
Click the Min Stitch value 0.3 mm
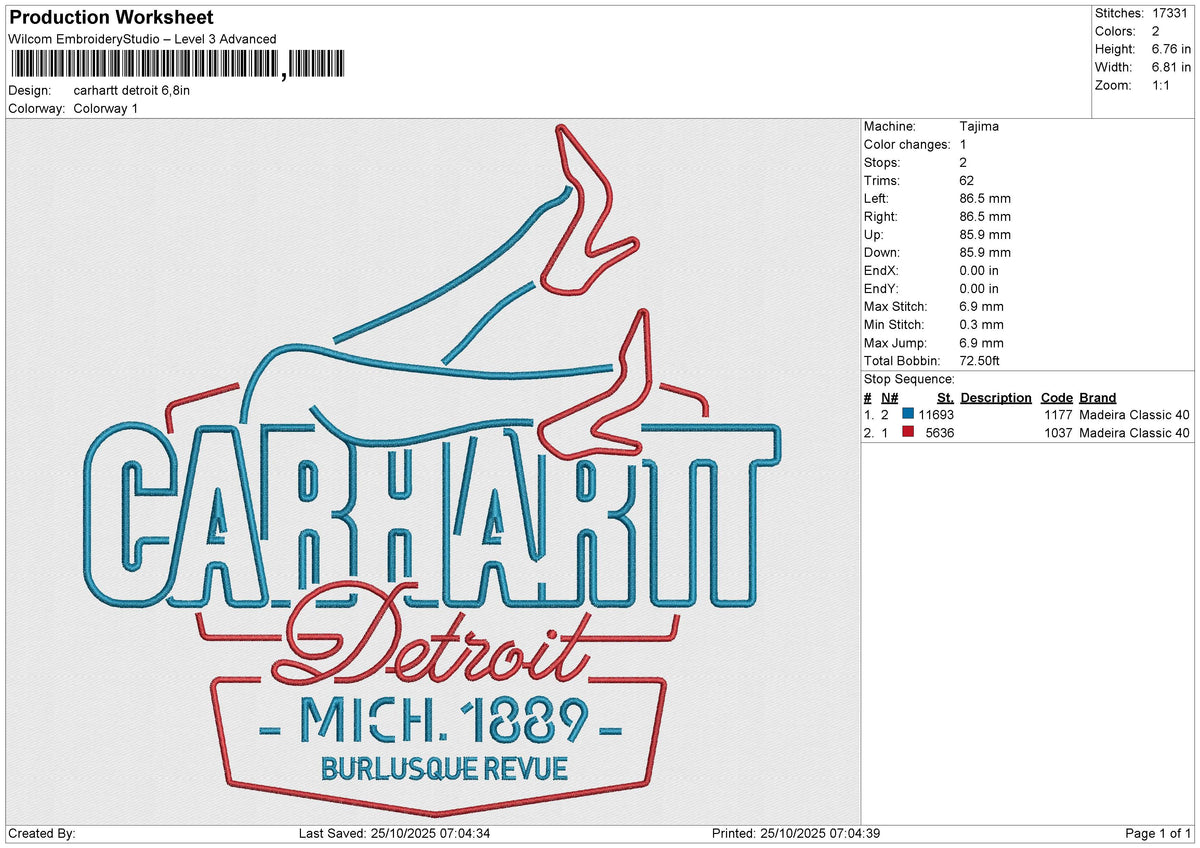981,324
